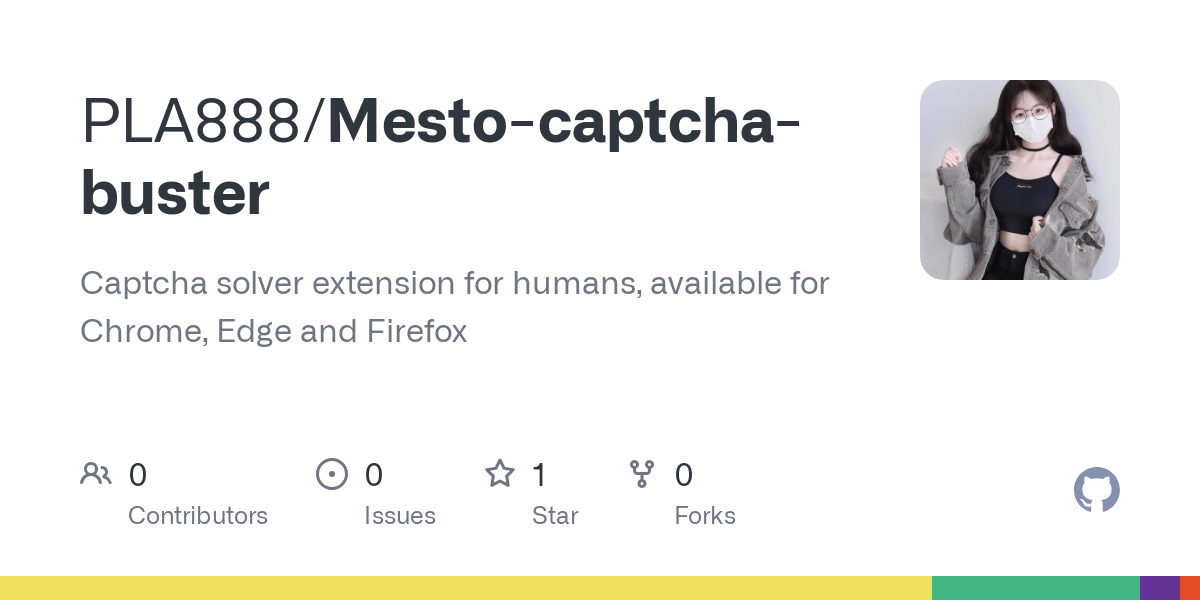Select the Issues label

(400, 516)
